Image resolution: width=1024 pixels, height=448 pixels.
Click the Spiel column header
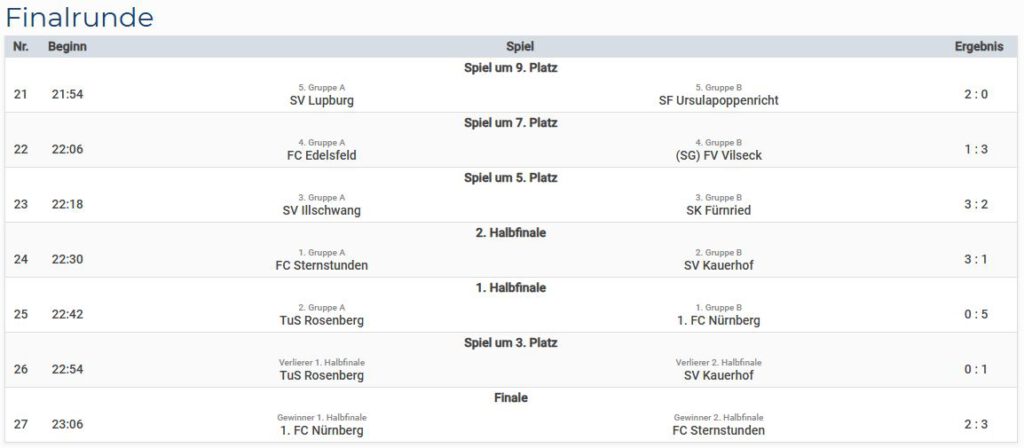pos(520,46)
